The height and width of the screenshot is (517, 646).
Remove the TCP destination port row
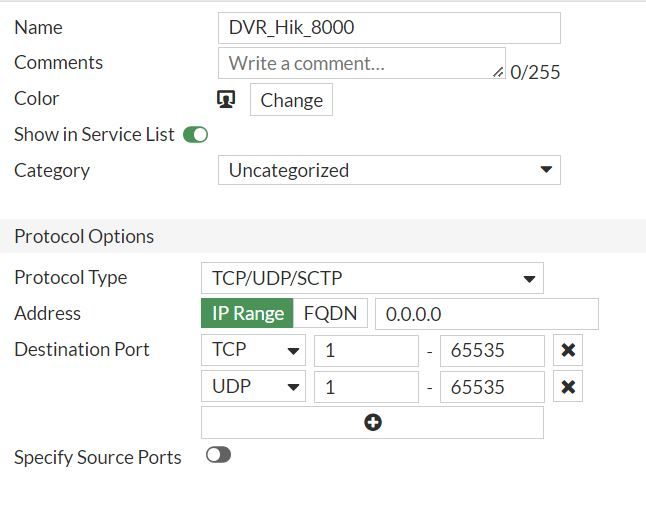(x=568, y=351)
